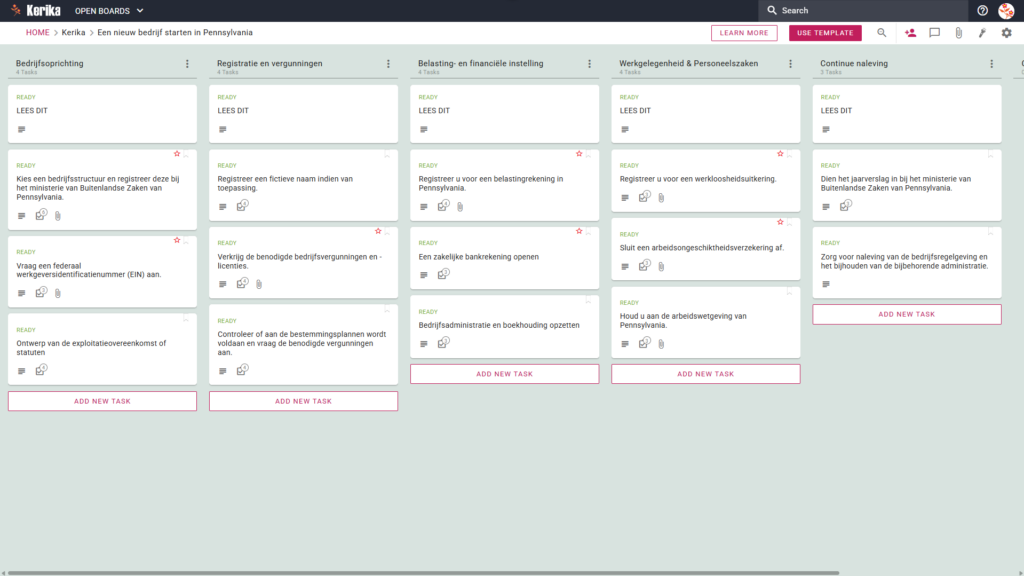This screenshot has height=576, width=1024.
Task: Open Registratie en vergunningen column options menu
Action: click(x=389, y=63)
